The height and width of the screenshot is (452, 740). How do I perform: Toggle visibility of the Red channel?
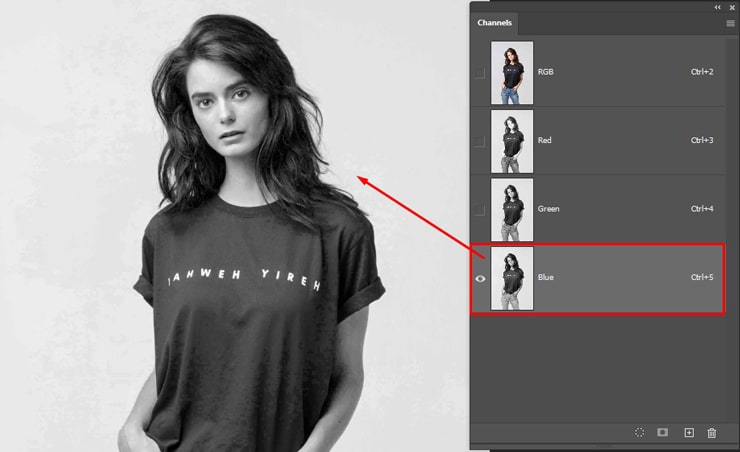(x=480, y=141)
